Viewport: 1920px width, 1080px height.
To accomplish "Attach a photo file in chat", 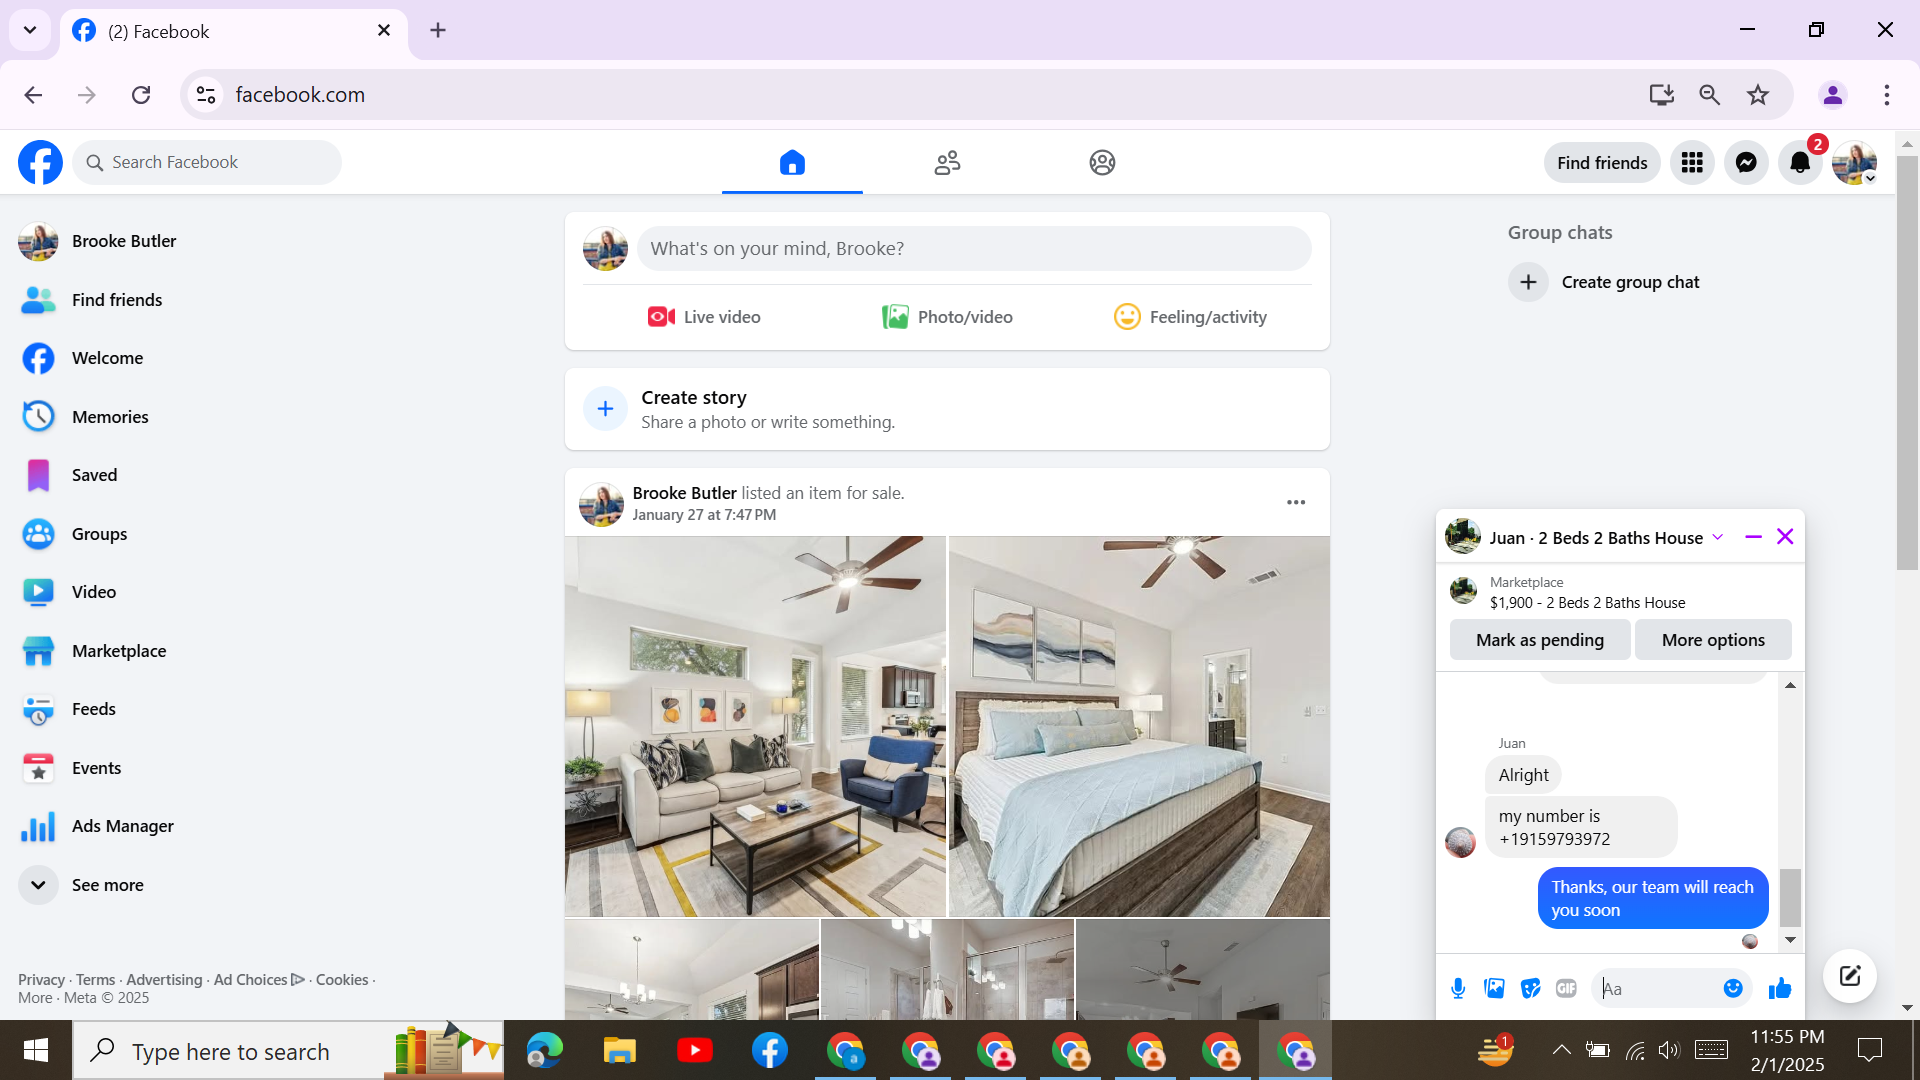I will point(1494,988).
